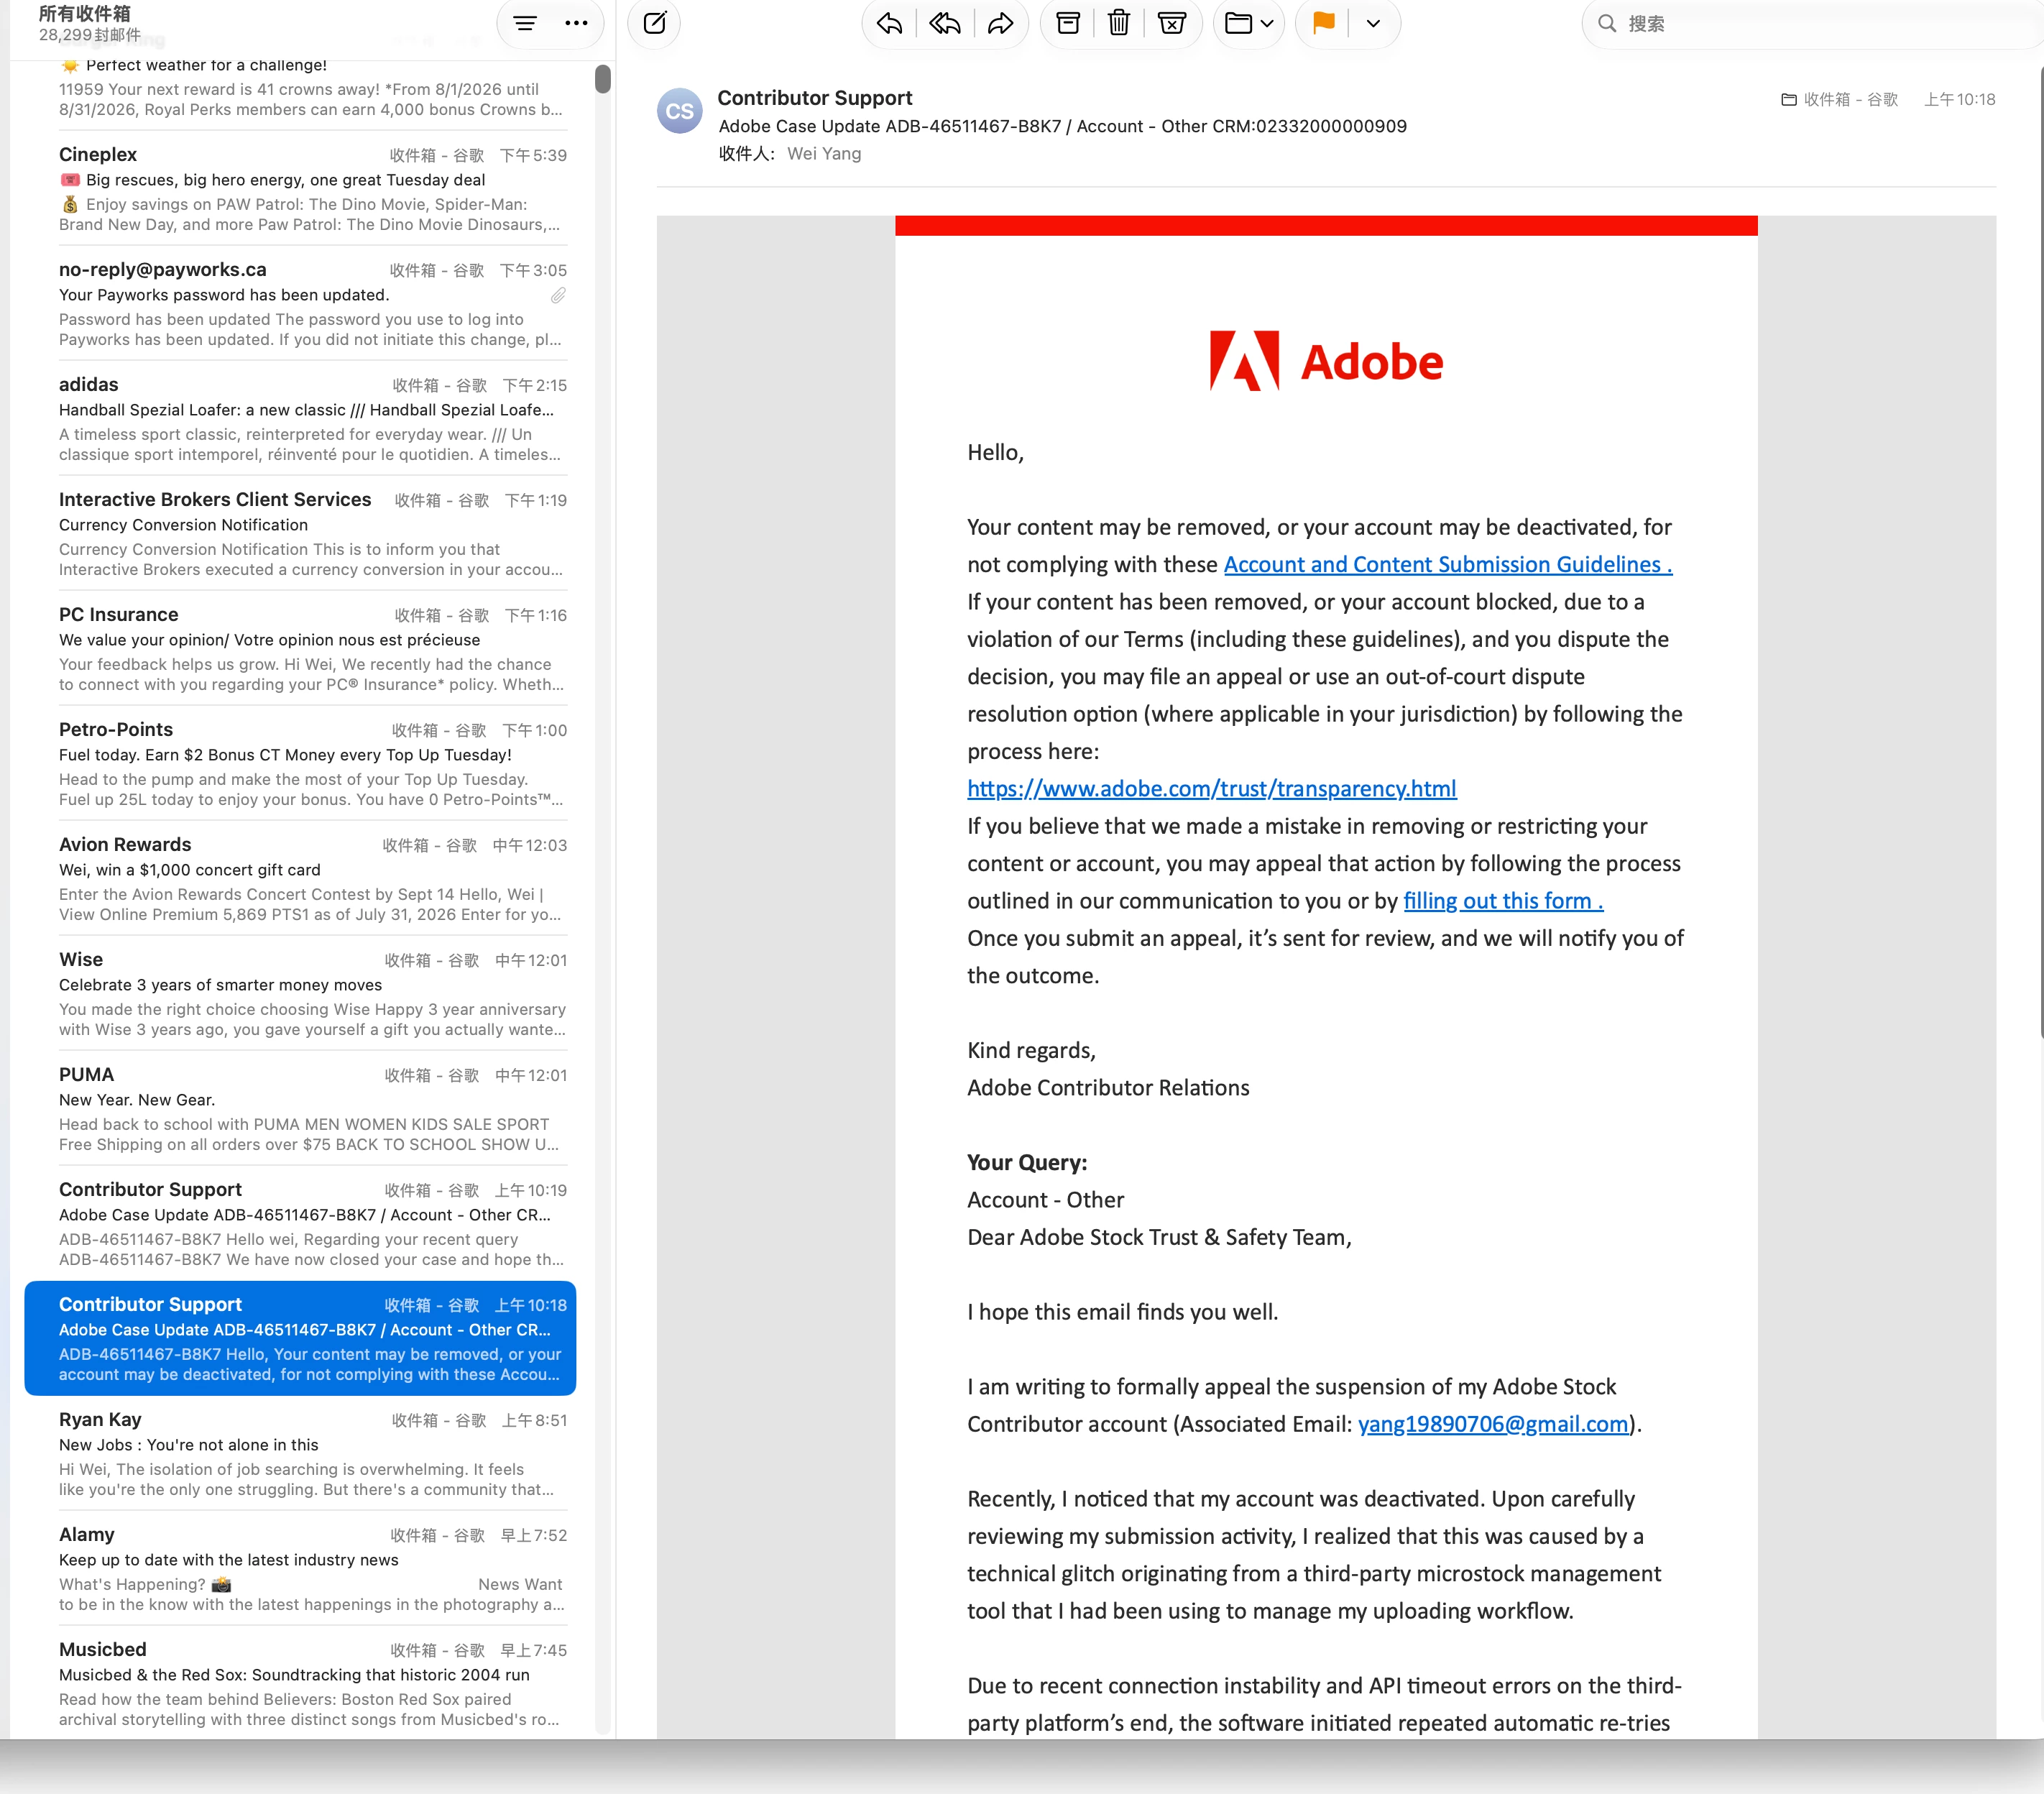Click the Payworks attachment paperclip icon
The image size is (2044, 1794).
[558, 296]
